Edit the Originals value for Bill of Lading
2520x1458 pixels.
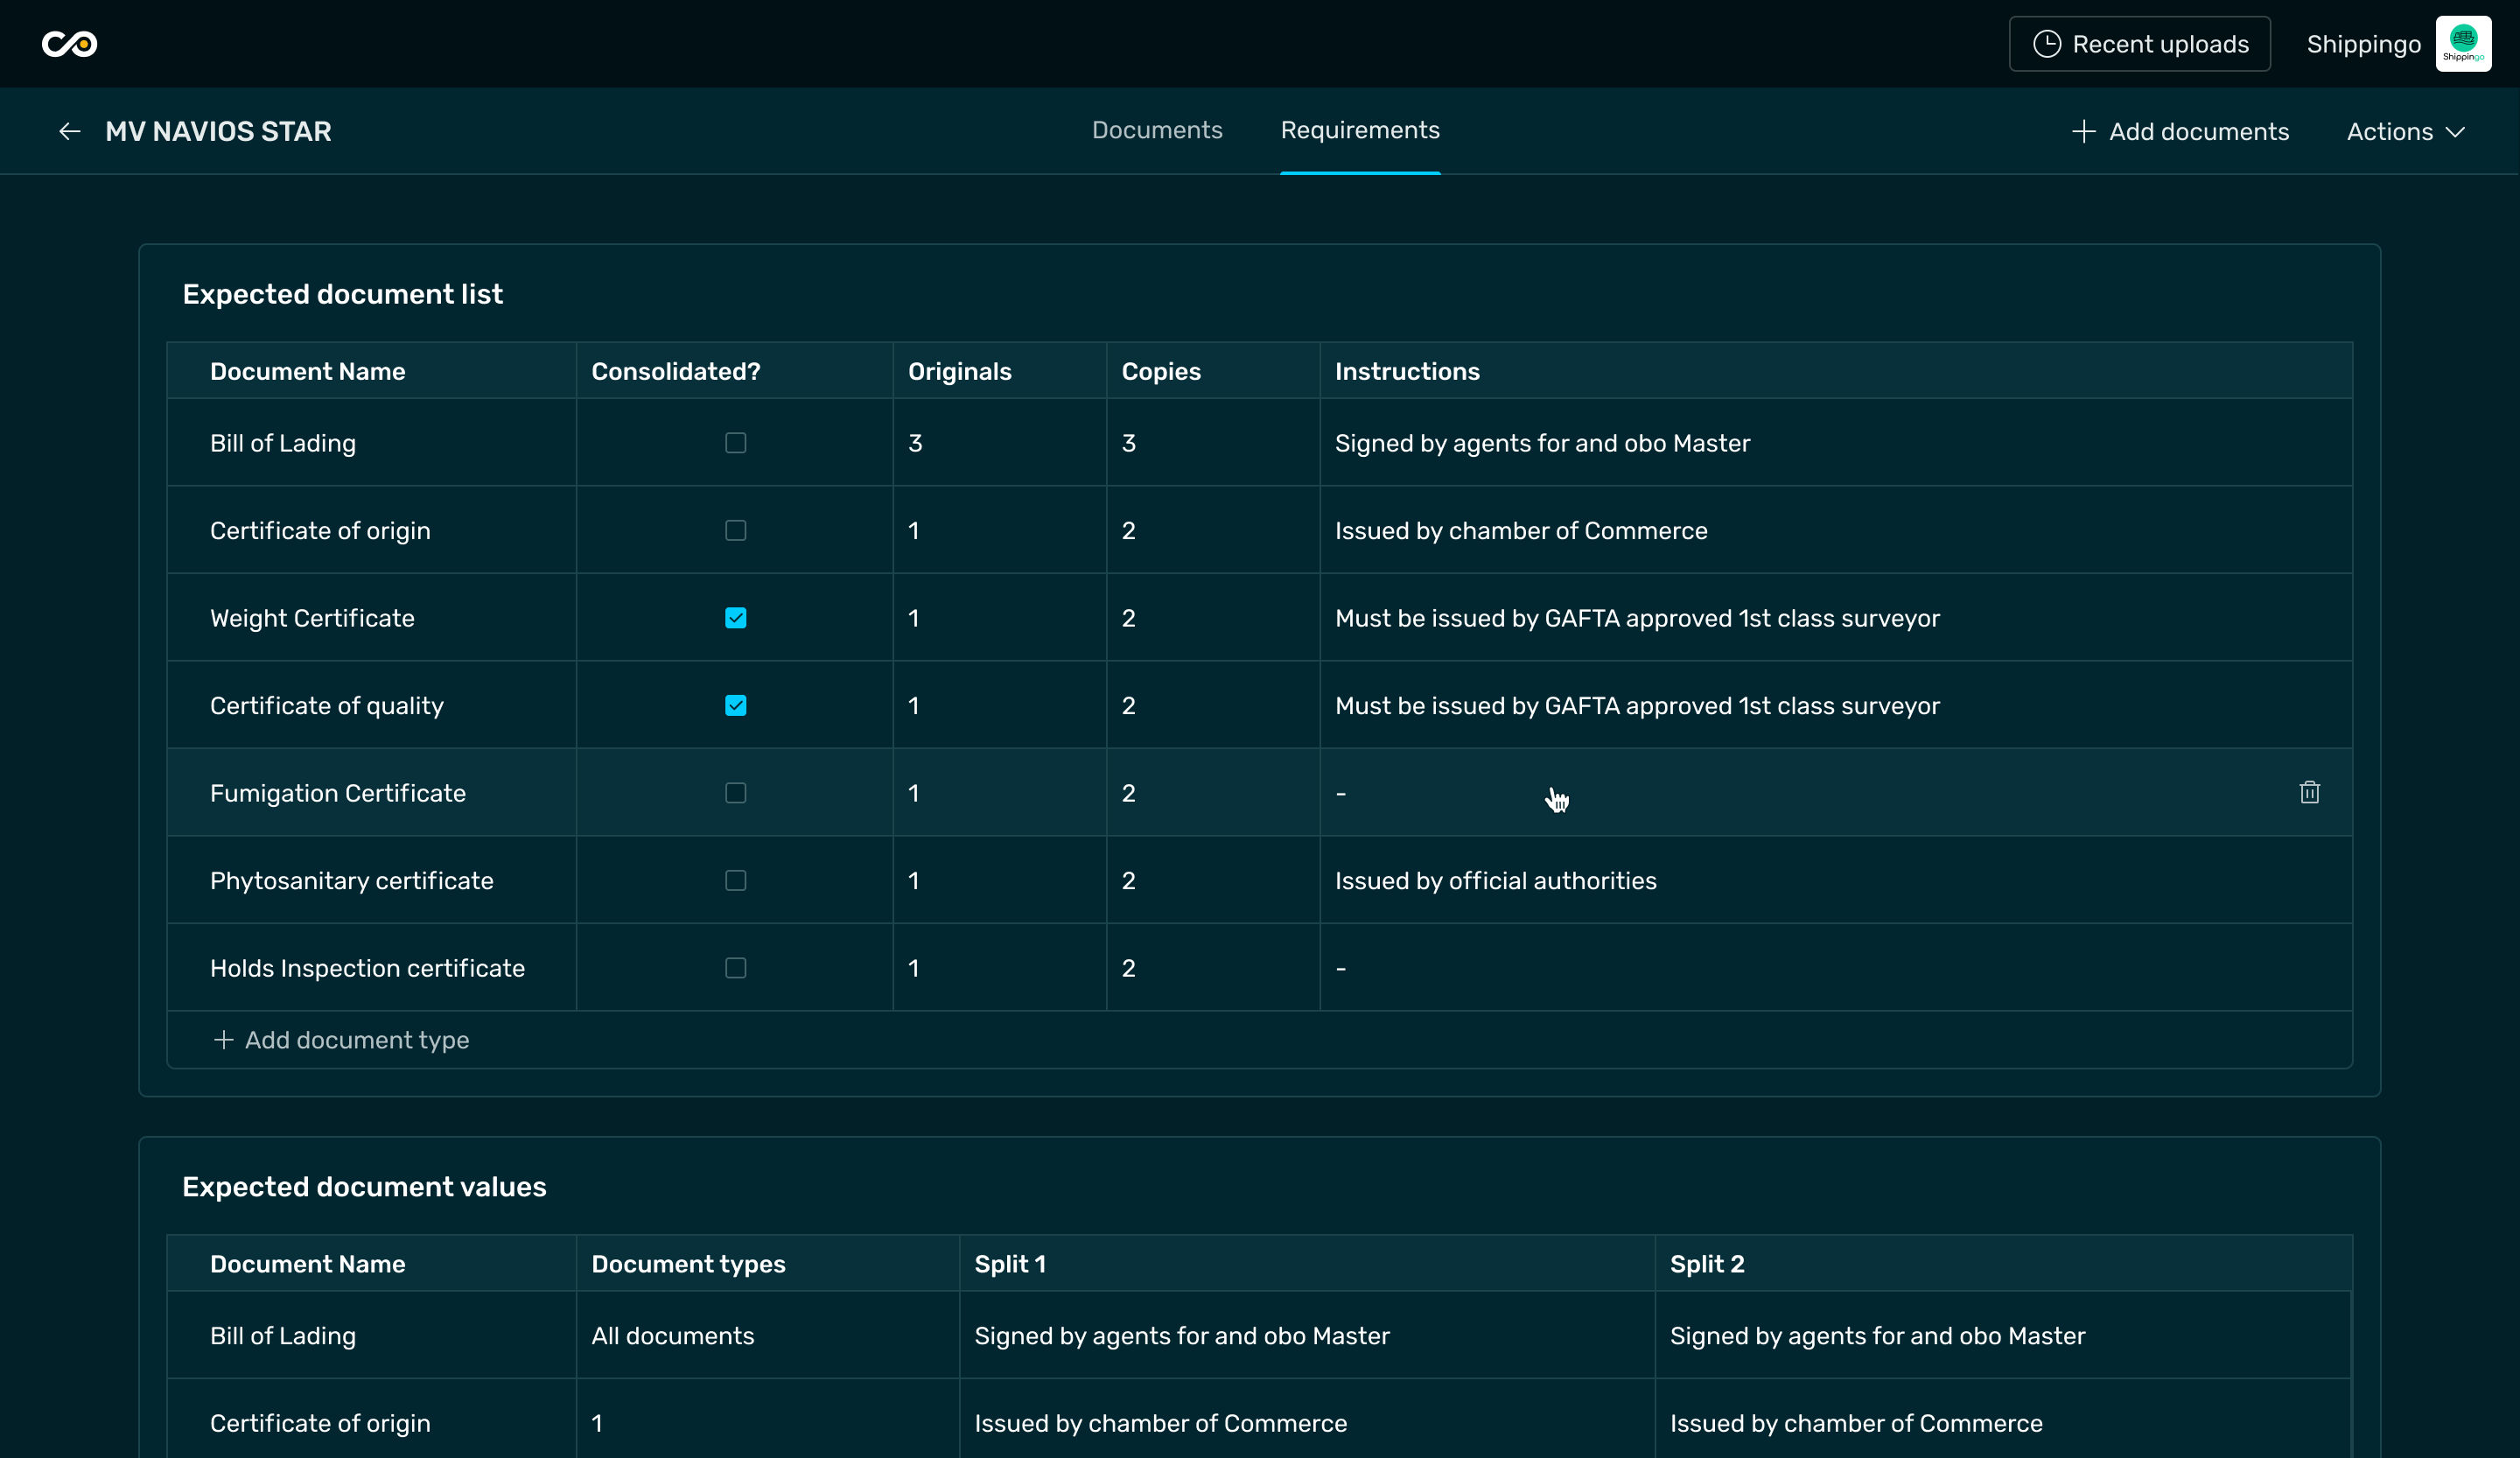tap(915, 443)
